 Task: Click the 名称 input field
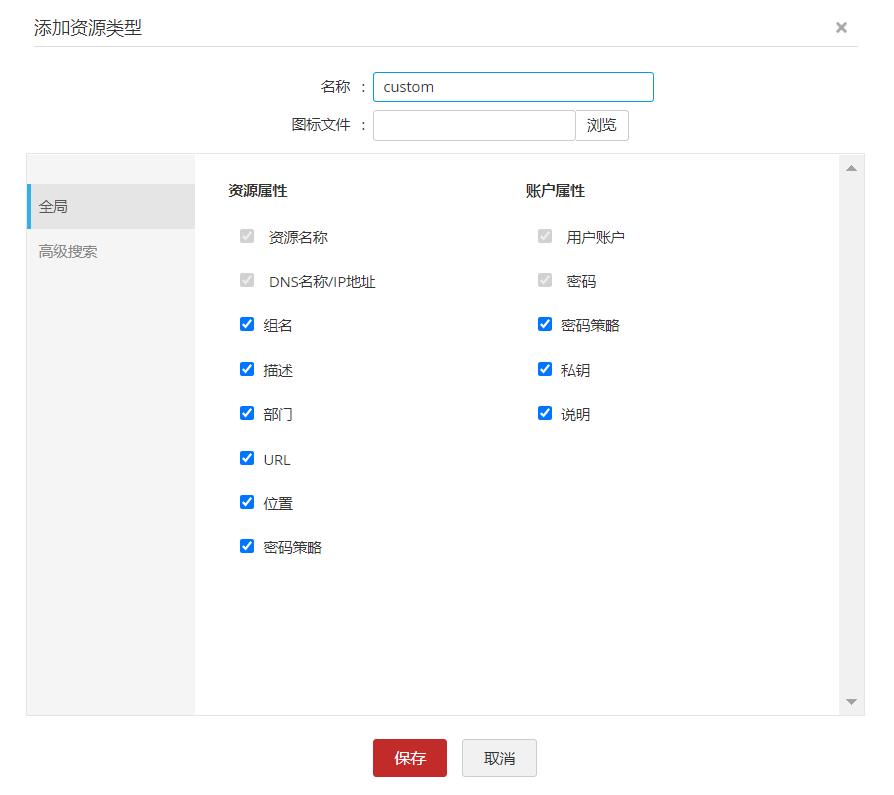click(513, 87)
